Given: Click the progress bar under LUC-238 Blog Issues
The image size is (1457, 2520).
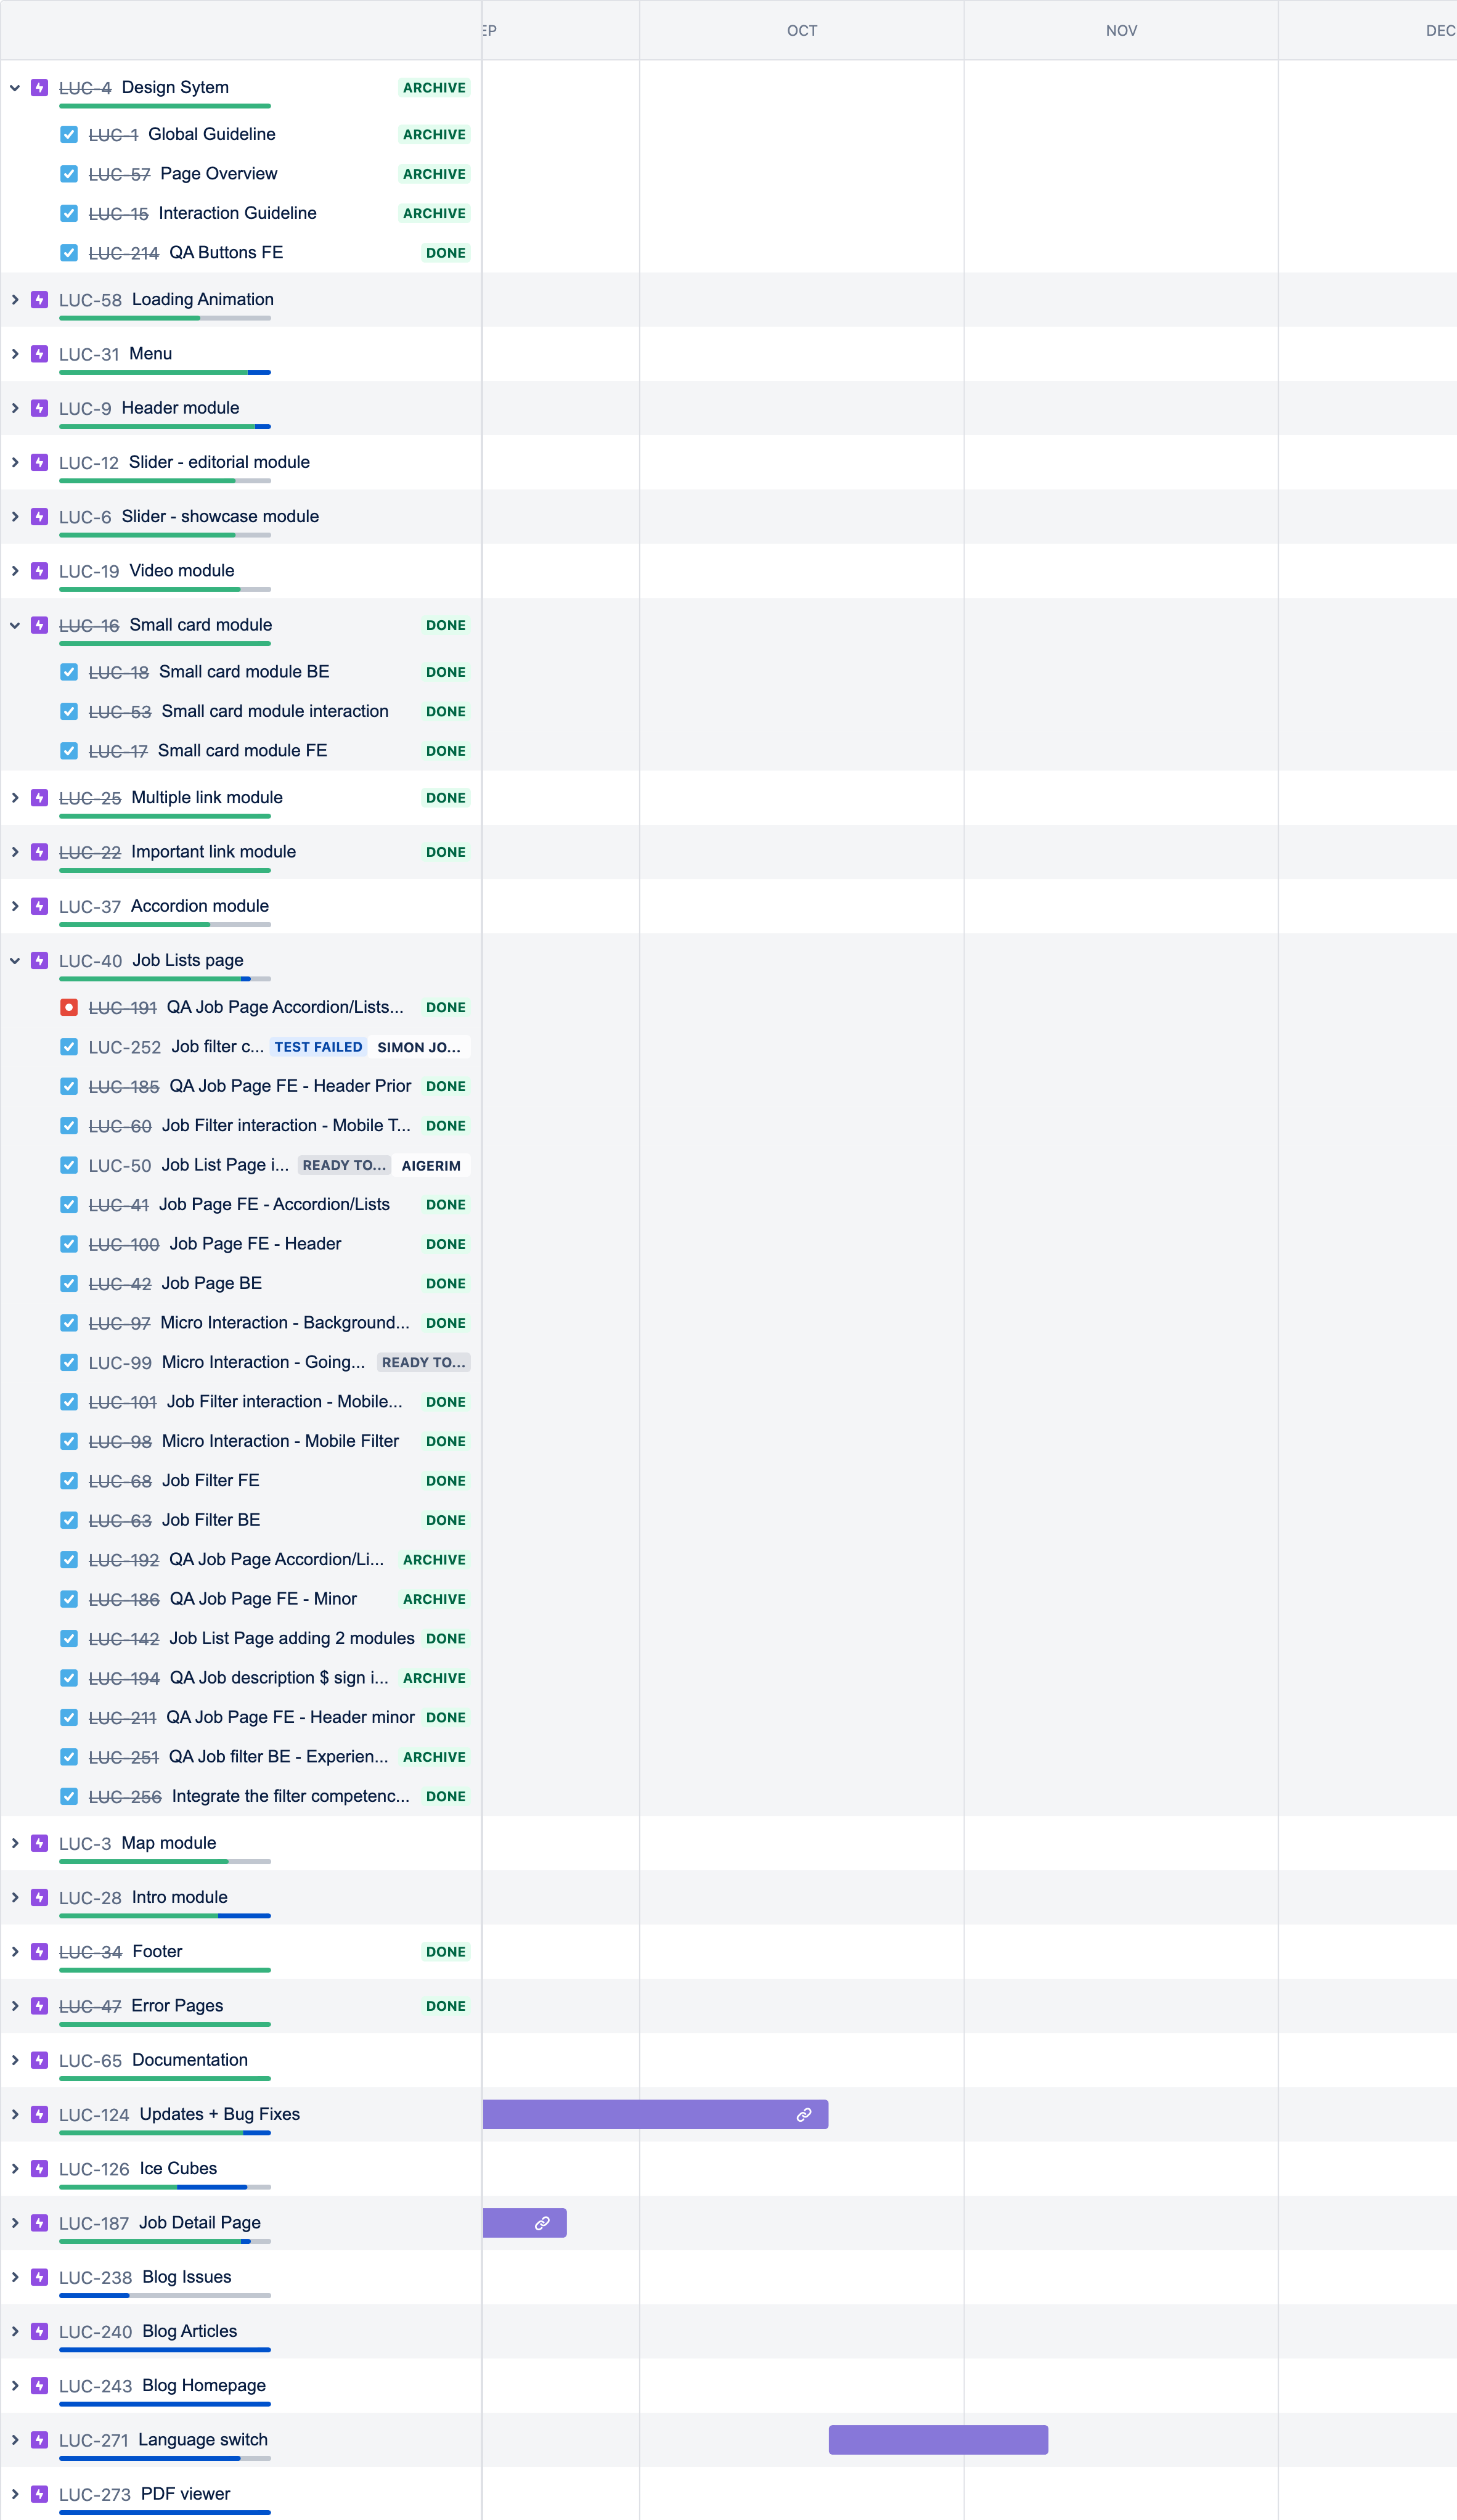Looking at the screenshot, I should point(165,2296).
